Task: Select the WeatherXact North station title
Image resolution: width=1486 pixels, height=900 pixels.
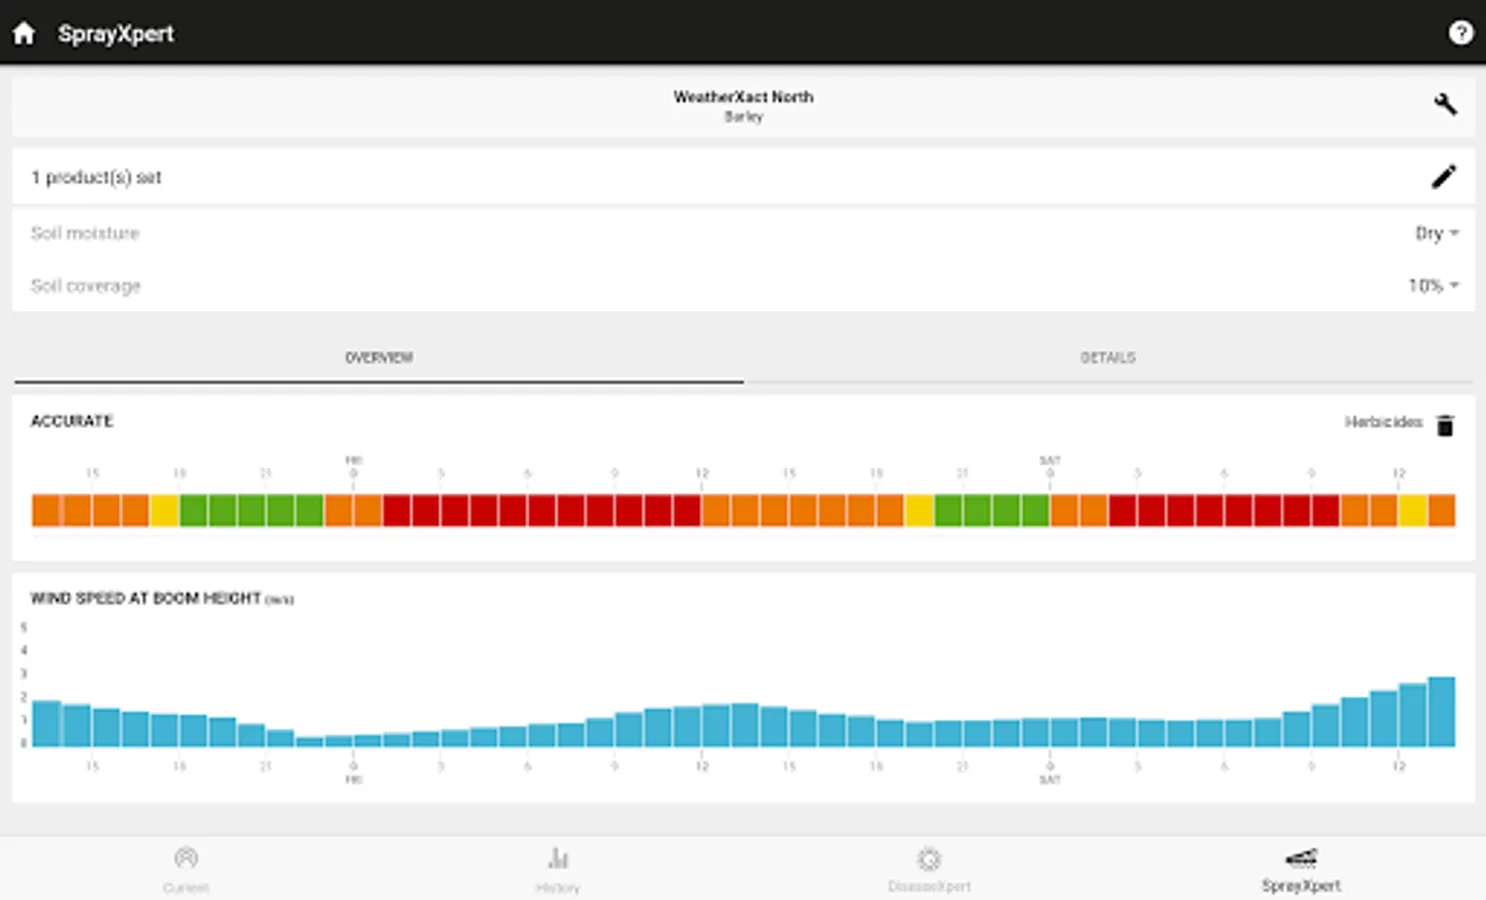Action: pos(743,97)
